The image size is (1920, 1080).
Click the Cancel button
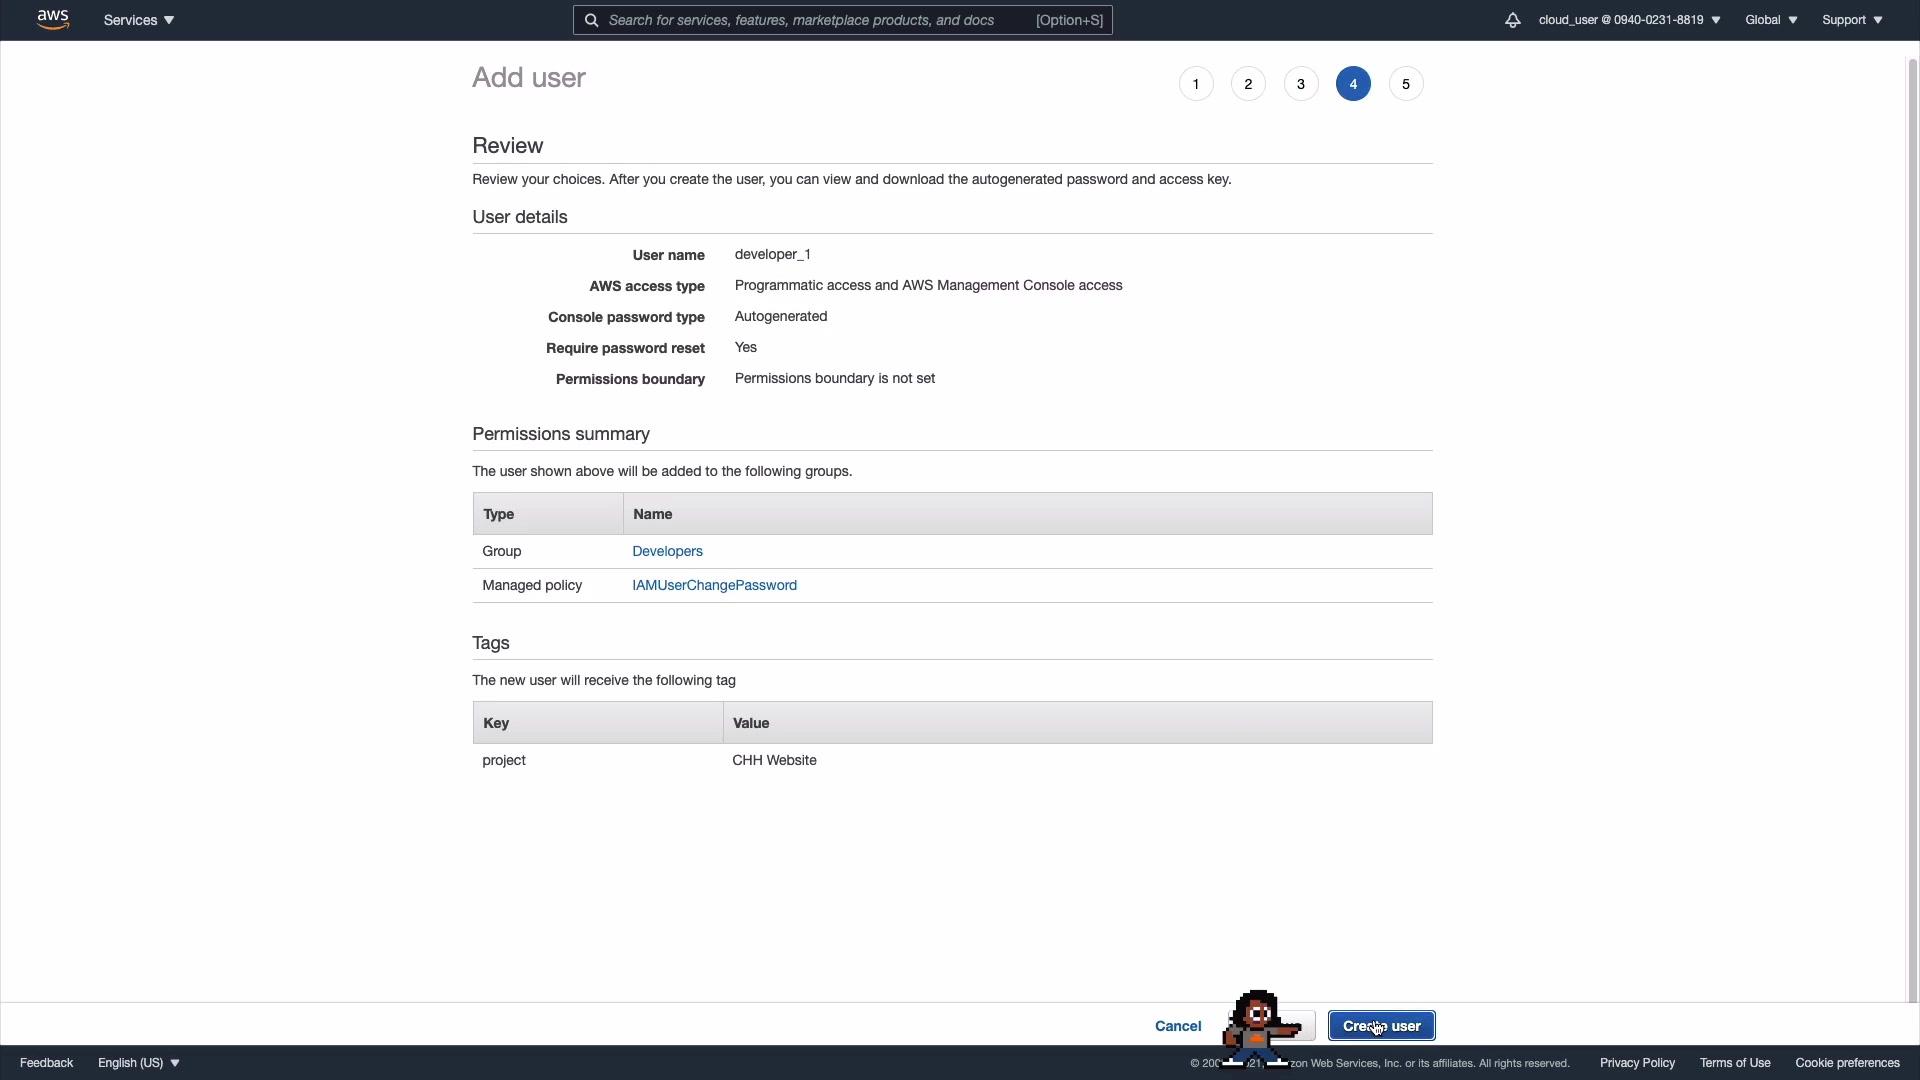pyautogui.click(x=1178, y=1026)
